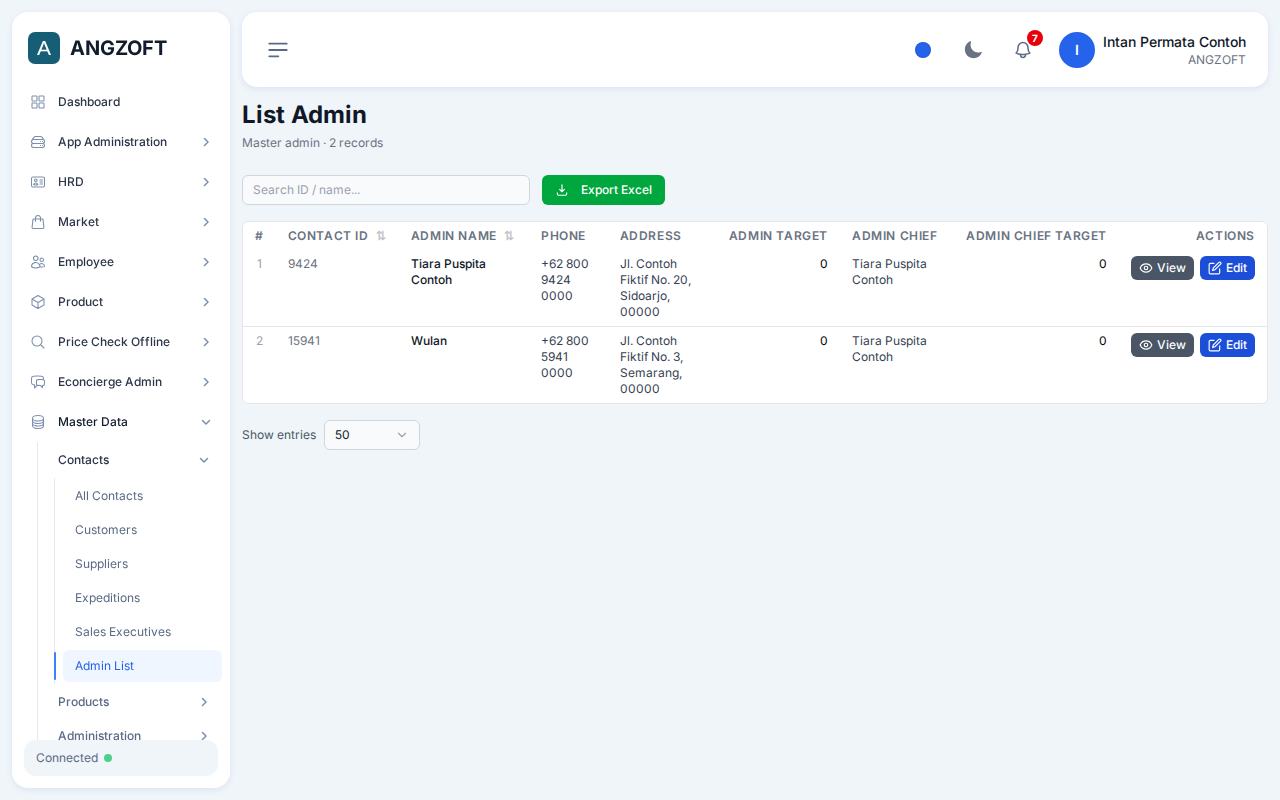Image resolution: width=1280 pixels, height=800 pixels.
Task: Edit the Wulan admin record
Action: point(1227,345)
